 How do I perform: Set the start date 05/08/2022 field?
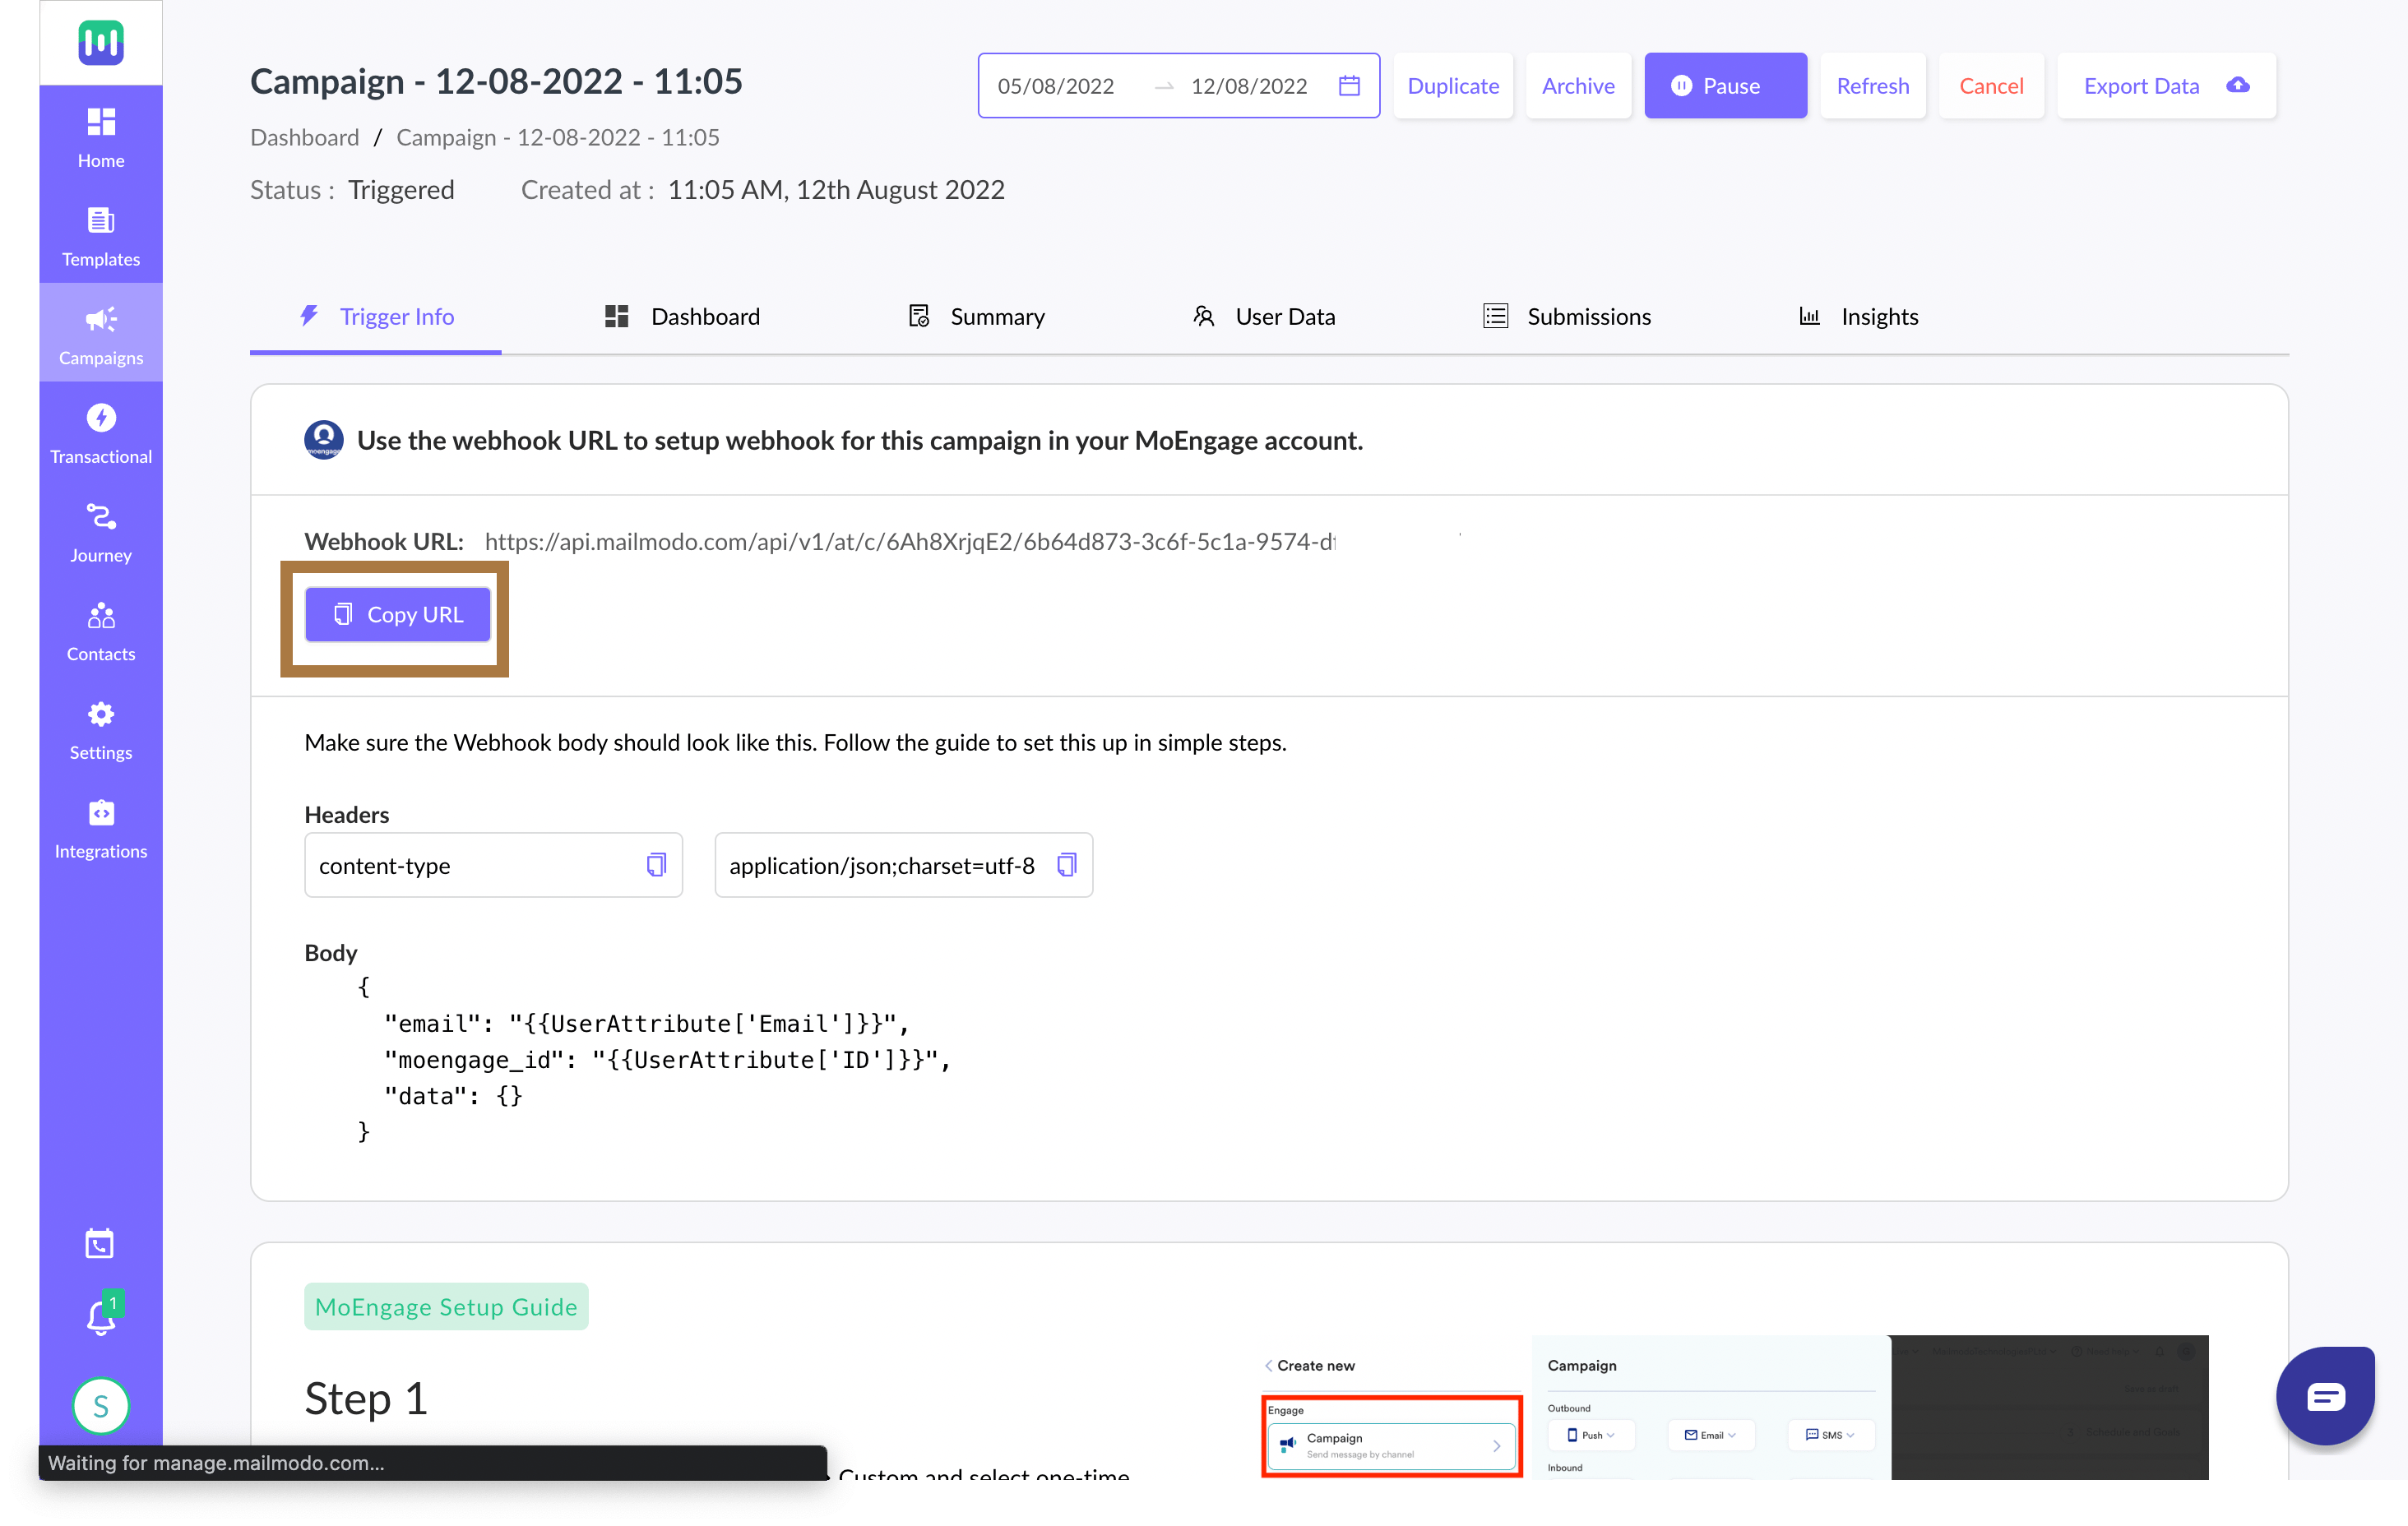1056,86
